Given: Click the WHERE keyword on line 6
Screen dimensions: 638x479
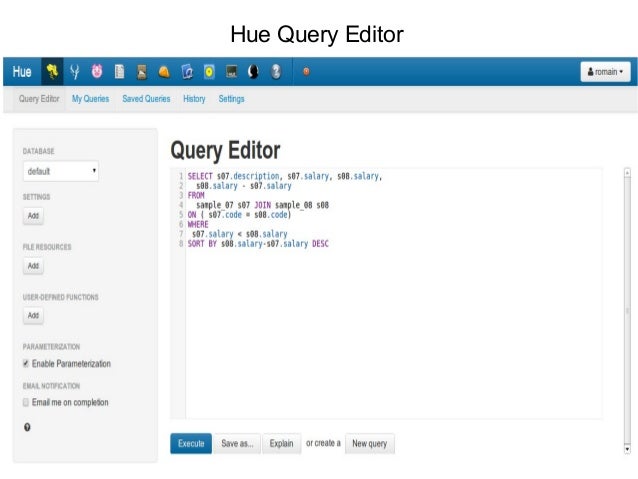Looking at the screenshot, I should click(x=198, y=224).
